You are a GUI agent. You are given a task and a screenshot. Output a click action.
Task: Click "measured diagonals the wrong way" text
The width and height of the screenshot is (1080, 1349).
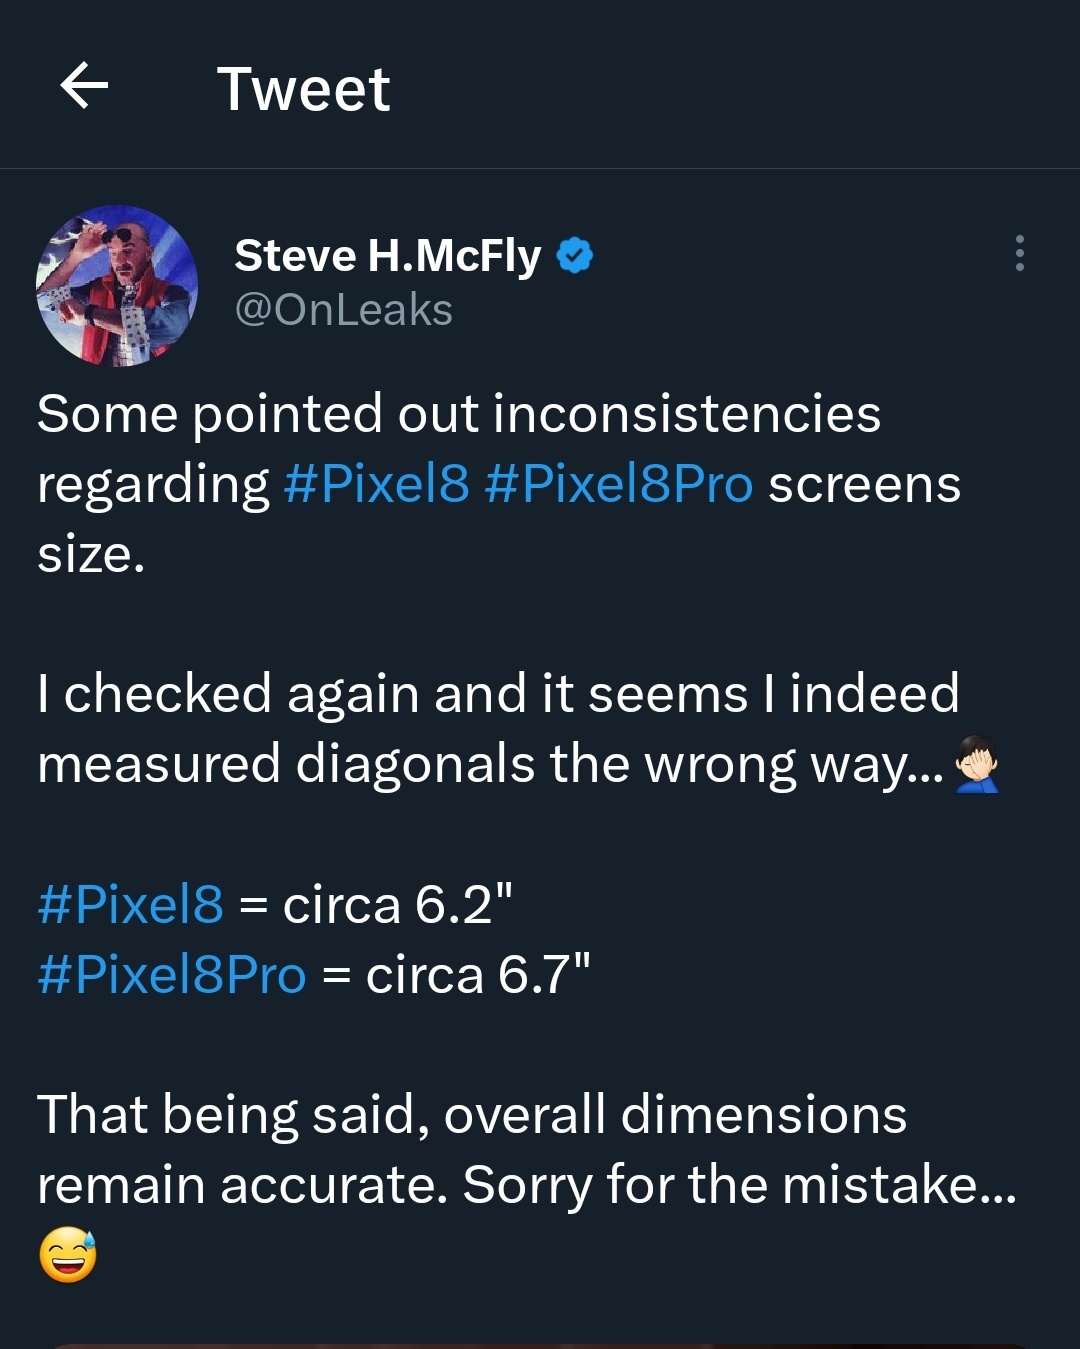489,765
